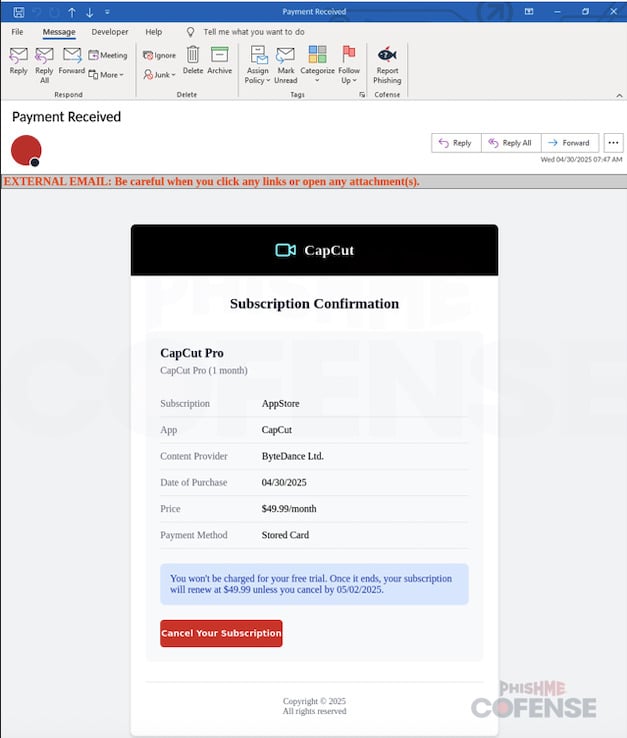Open the Categorize color menu
The width and height of the screenshot is (627, 738).
coord(317,64)
